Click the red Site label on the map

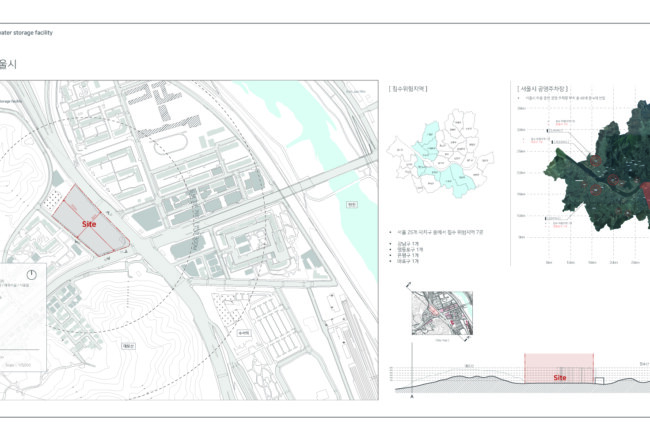click(89, 226)
